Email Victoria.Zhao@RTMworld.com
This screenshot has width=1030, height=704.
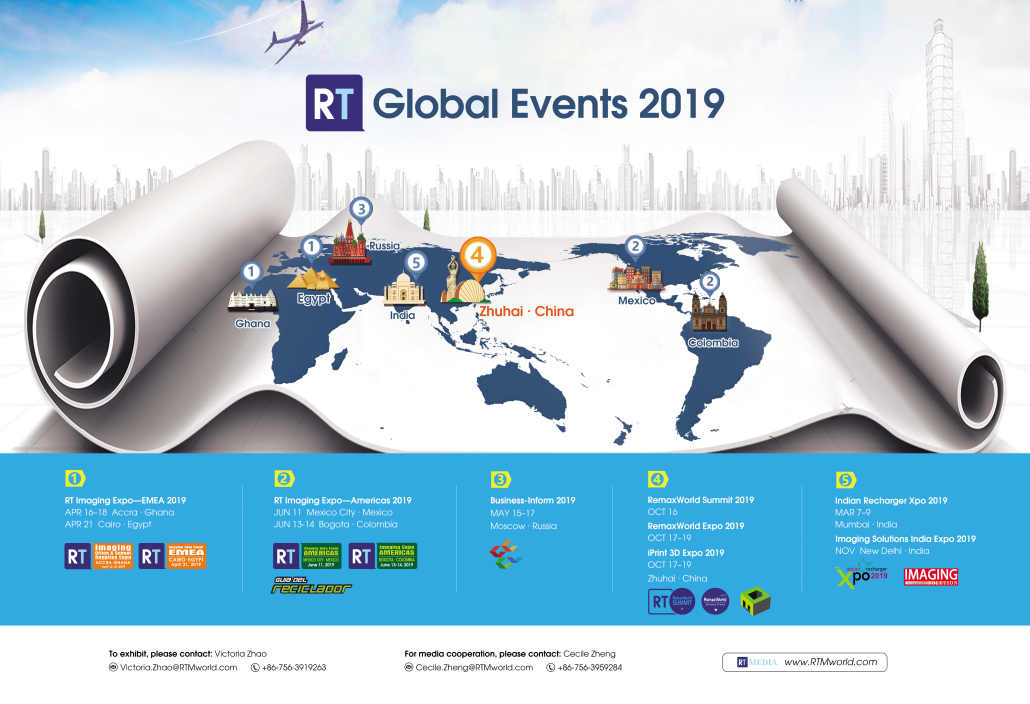(x=178, y=667)
